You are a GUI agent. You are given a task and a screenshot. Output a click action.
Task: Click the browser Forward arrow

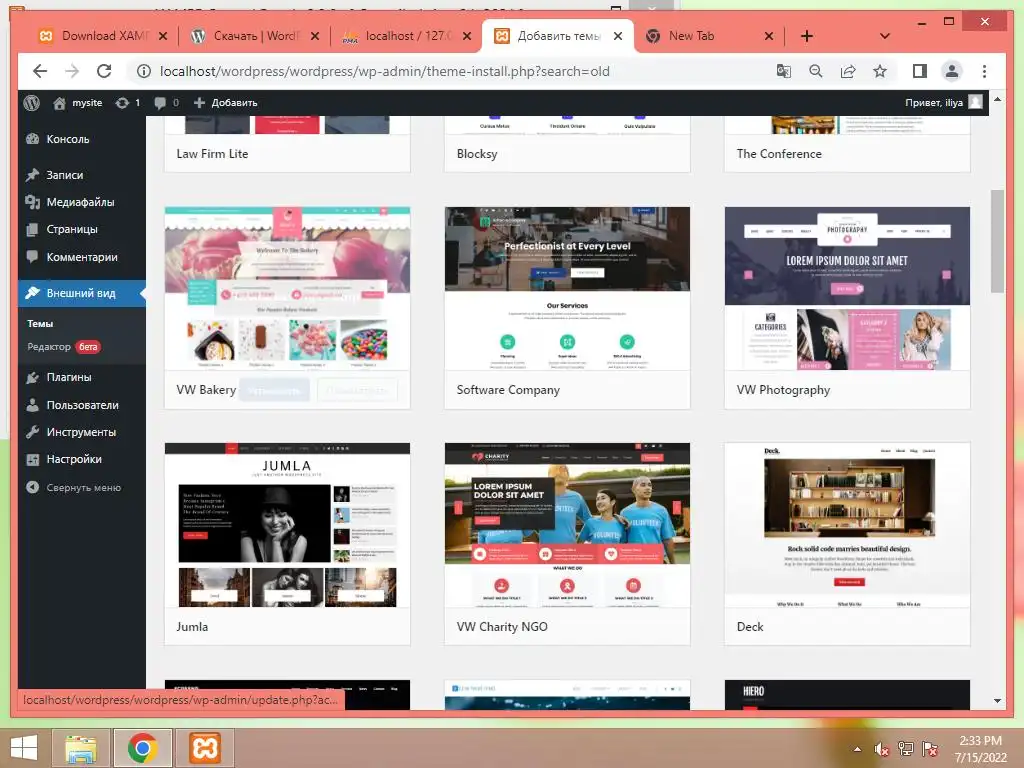coord(72,71)
